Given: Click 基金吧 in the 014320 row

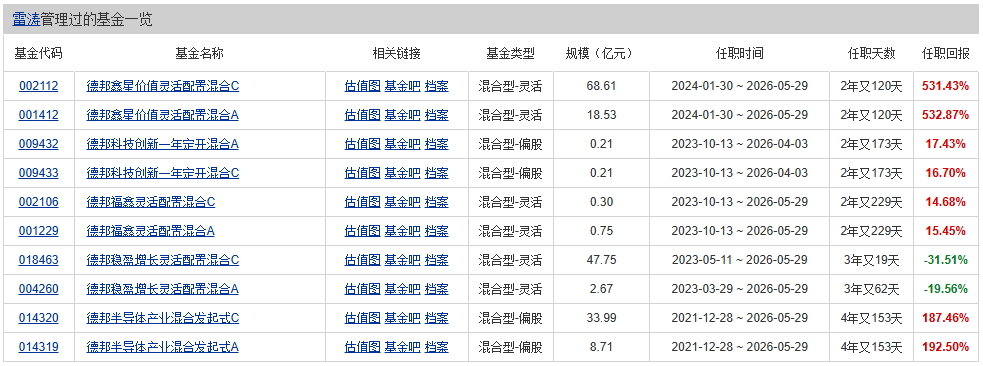Looking at the screenshot, I should 402,318.
